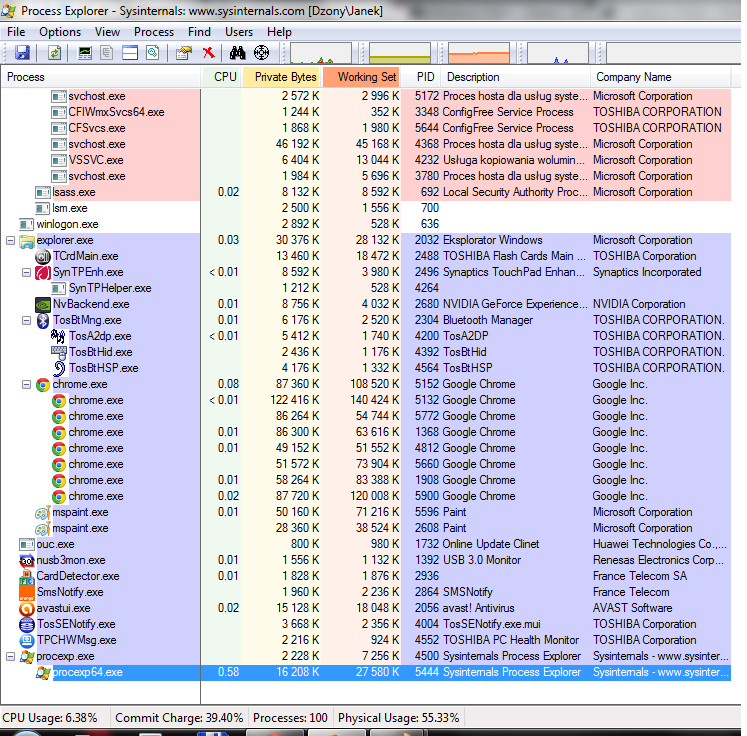Open Properties via the toolbar icon
Viewport: 747px width, 736px height.
184,52
